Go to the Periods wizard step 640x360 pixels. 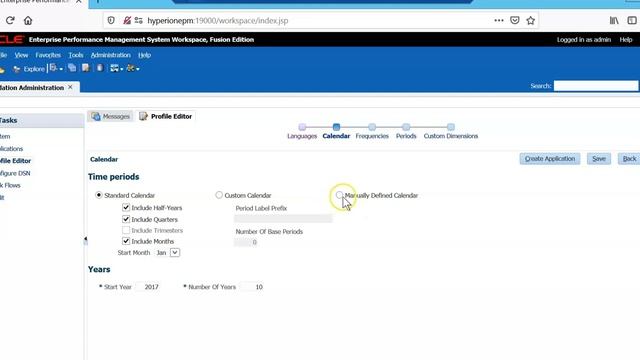click(406, 132)
